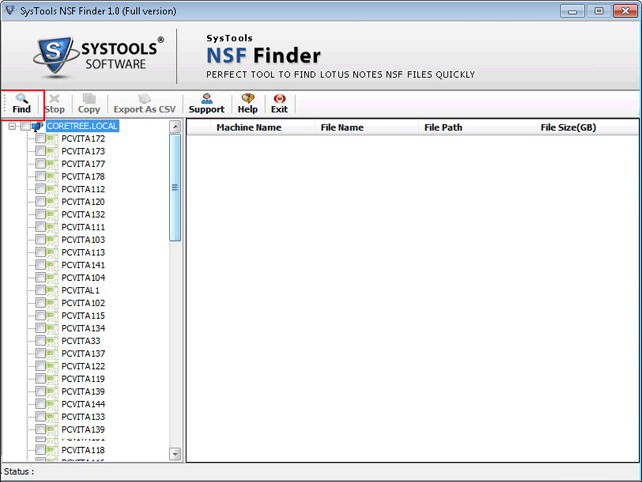The height and width of the screenshot is (482, 642).
Task: Select PCVITA177 in the tree
Action: 83,164
